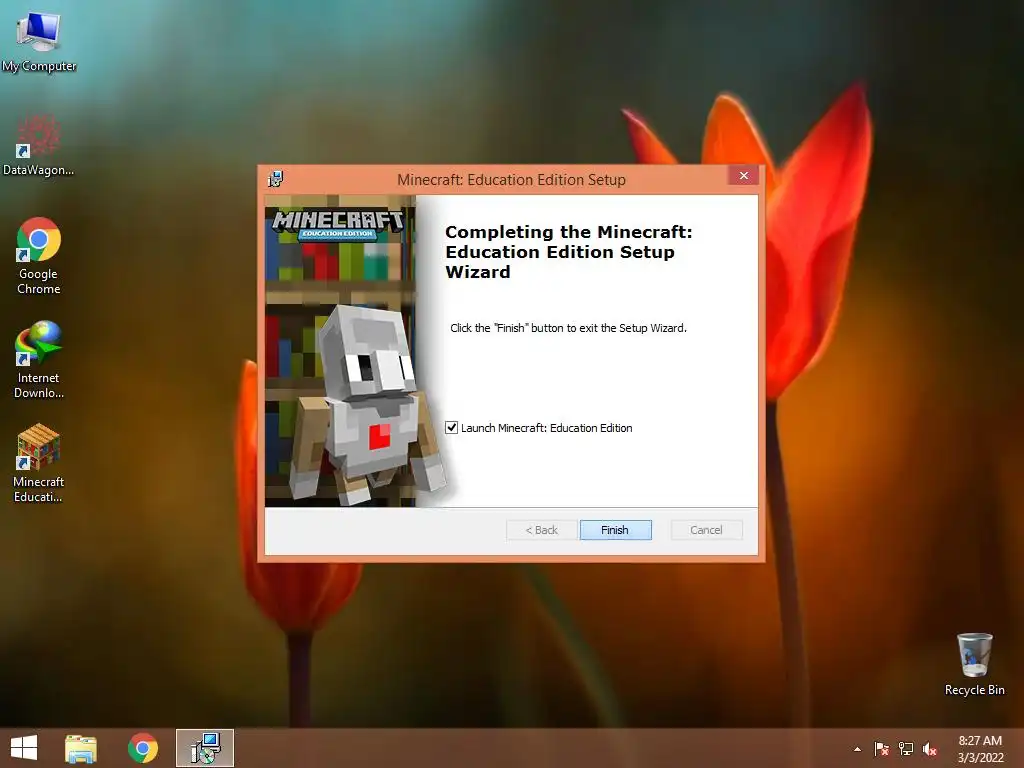Uncheck Launch Minecraft: Education Edition

point(451,428)
